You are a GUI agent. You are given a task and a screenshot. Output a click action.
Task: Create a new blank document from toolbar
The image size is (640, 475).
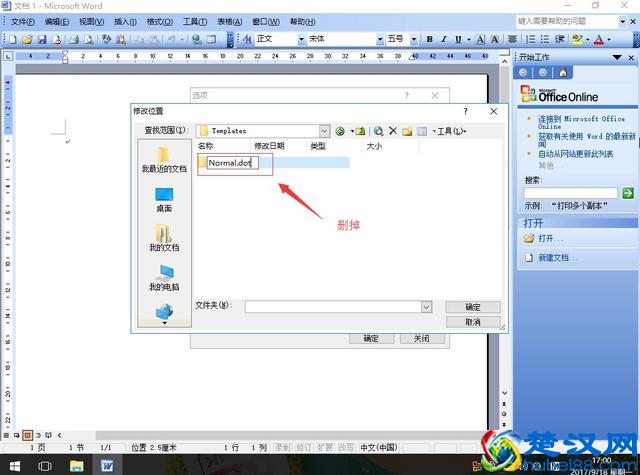(x=13, y=39)
